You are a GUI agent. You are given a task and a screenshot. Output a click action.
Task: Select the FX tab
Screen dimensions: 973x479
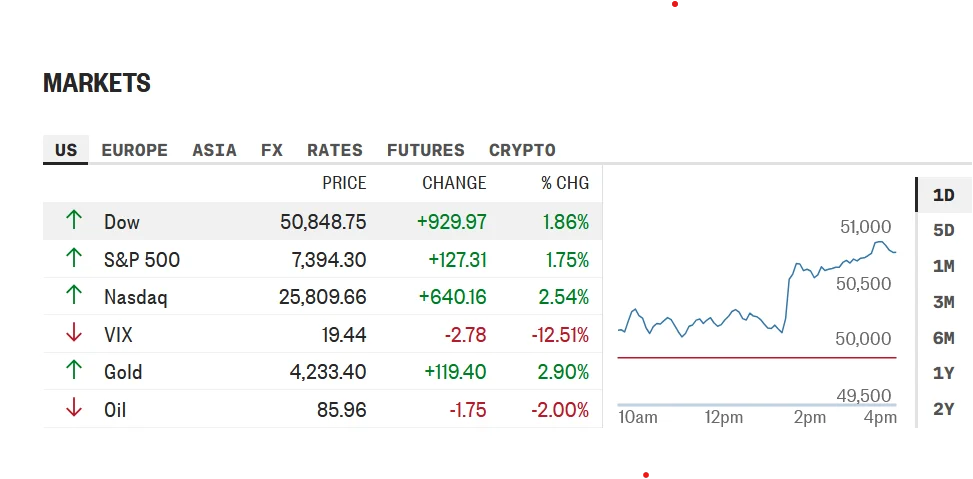tap(272, 150)
